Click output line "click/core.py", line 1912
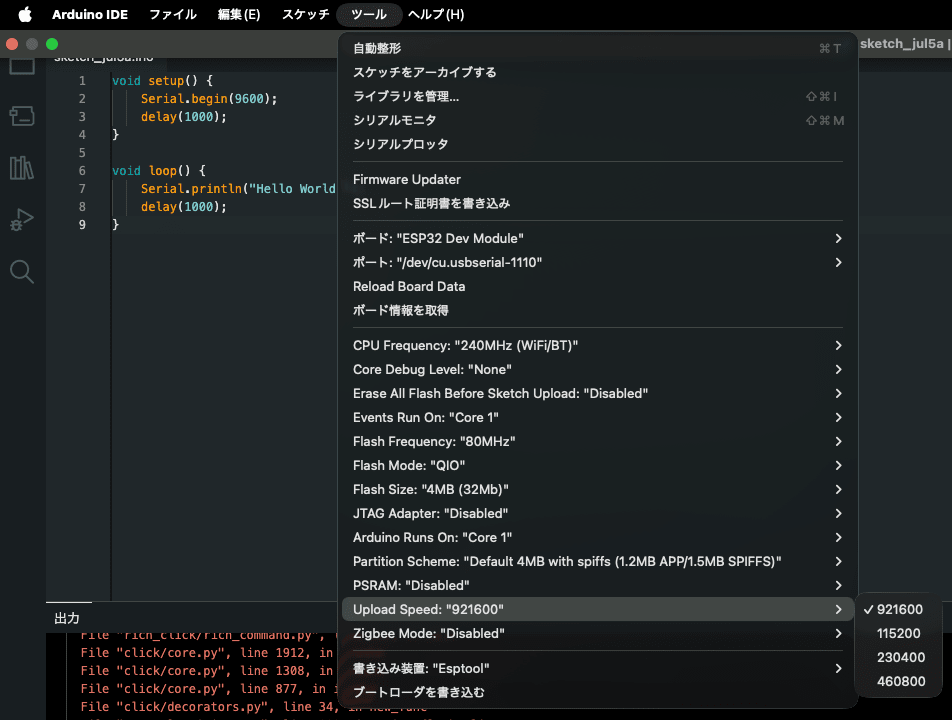The height and width of the screenshot is (720, 952). [207, 653]
